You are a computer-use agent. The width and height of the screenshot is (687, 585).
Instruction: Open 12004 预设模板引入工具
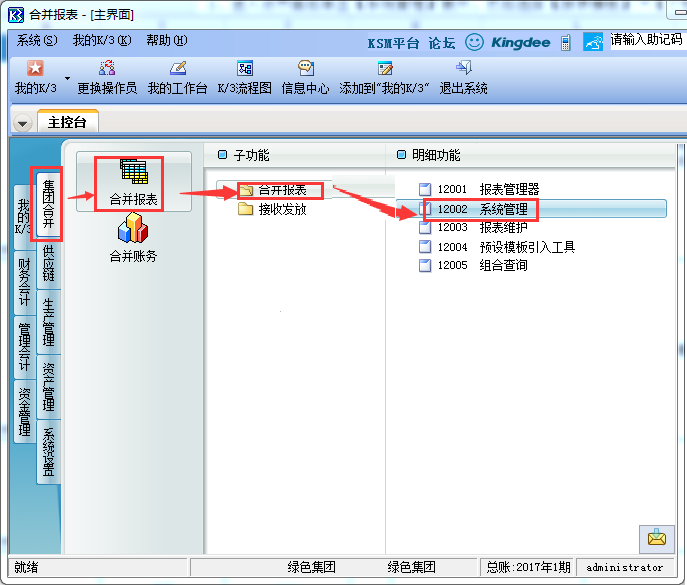pyautogui.click(x=497, y=247)
